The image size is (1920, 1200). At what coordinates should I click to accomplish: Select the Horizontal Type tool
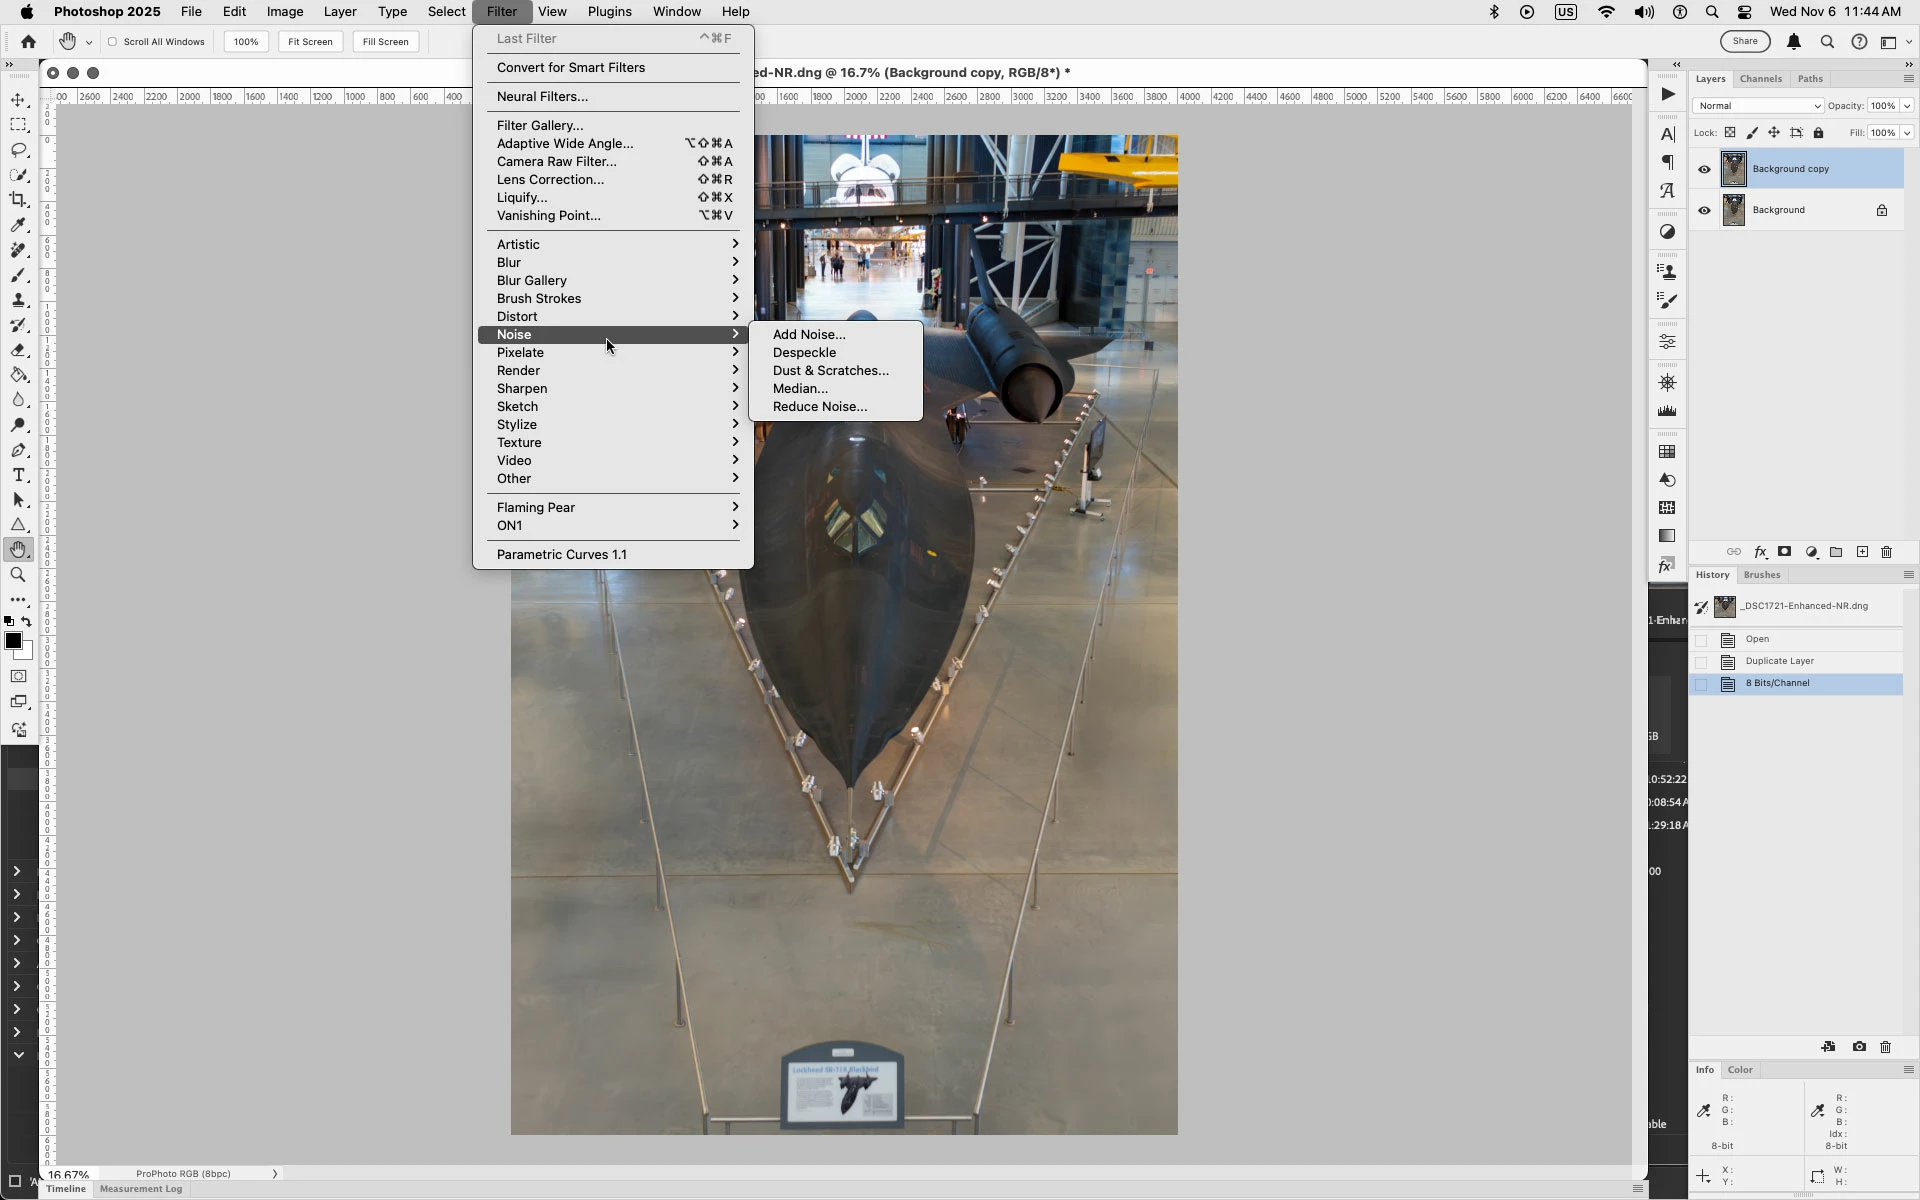(x=18, y=475)
